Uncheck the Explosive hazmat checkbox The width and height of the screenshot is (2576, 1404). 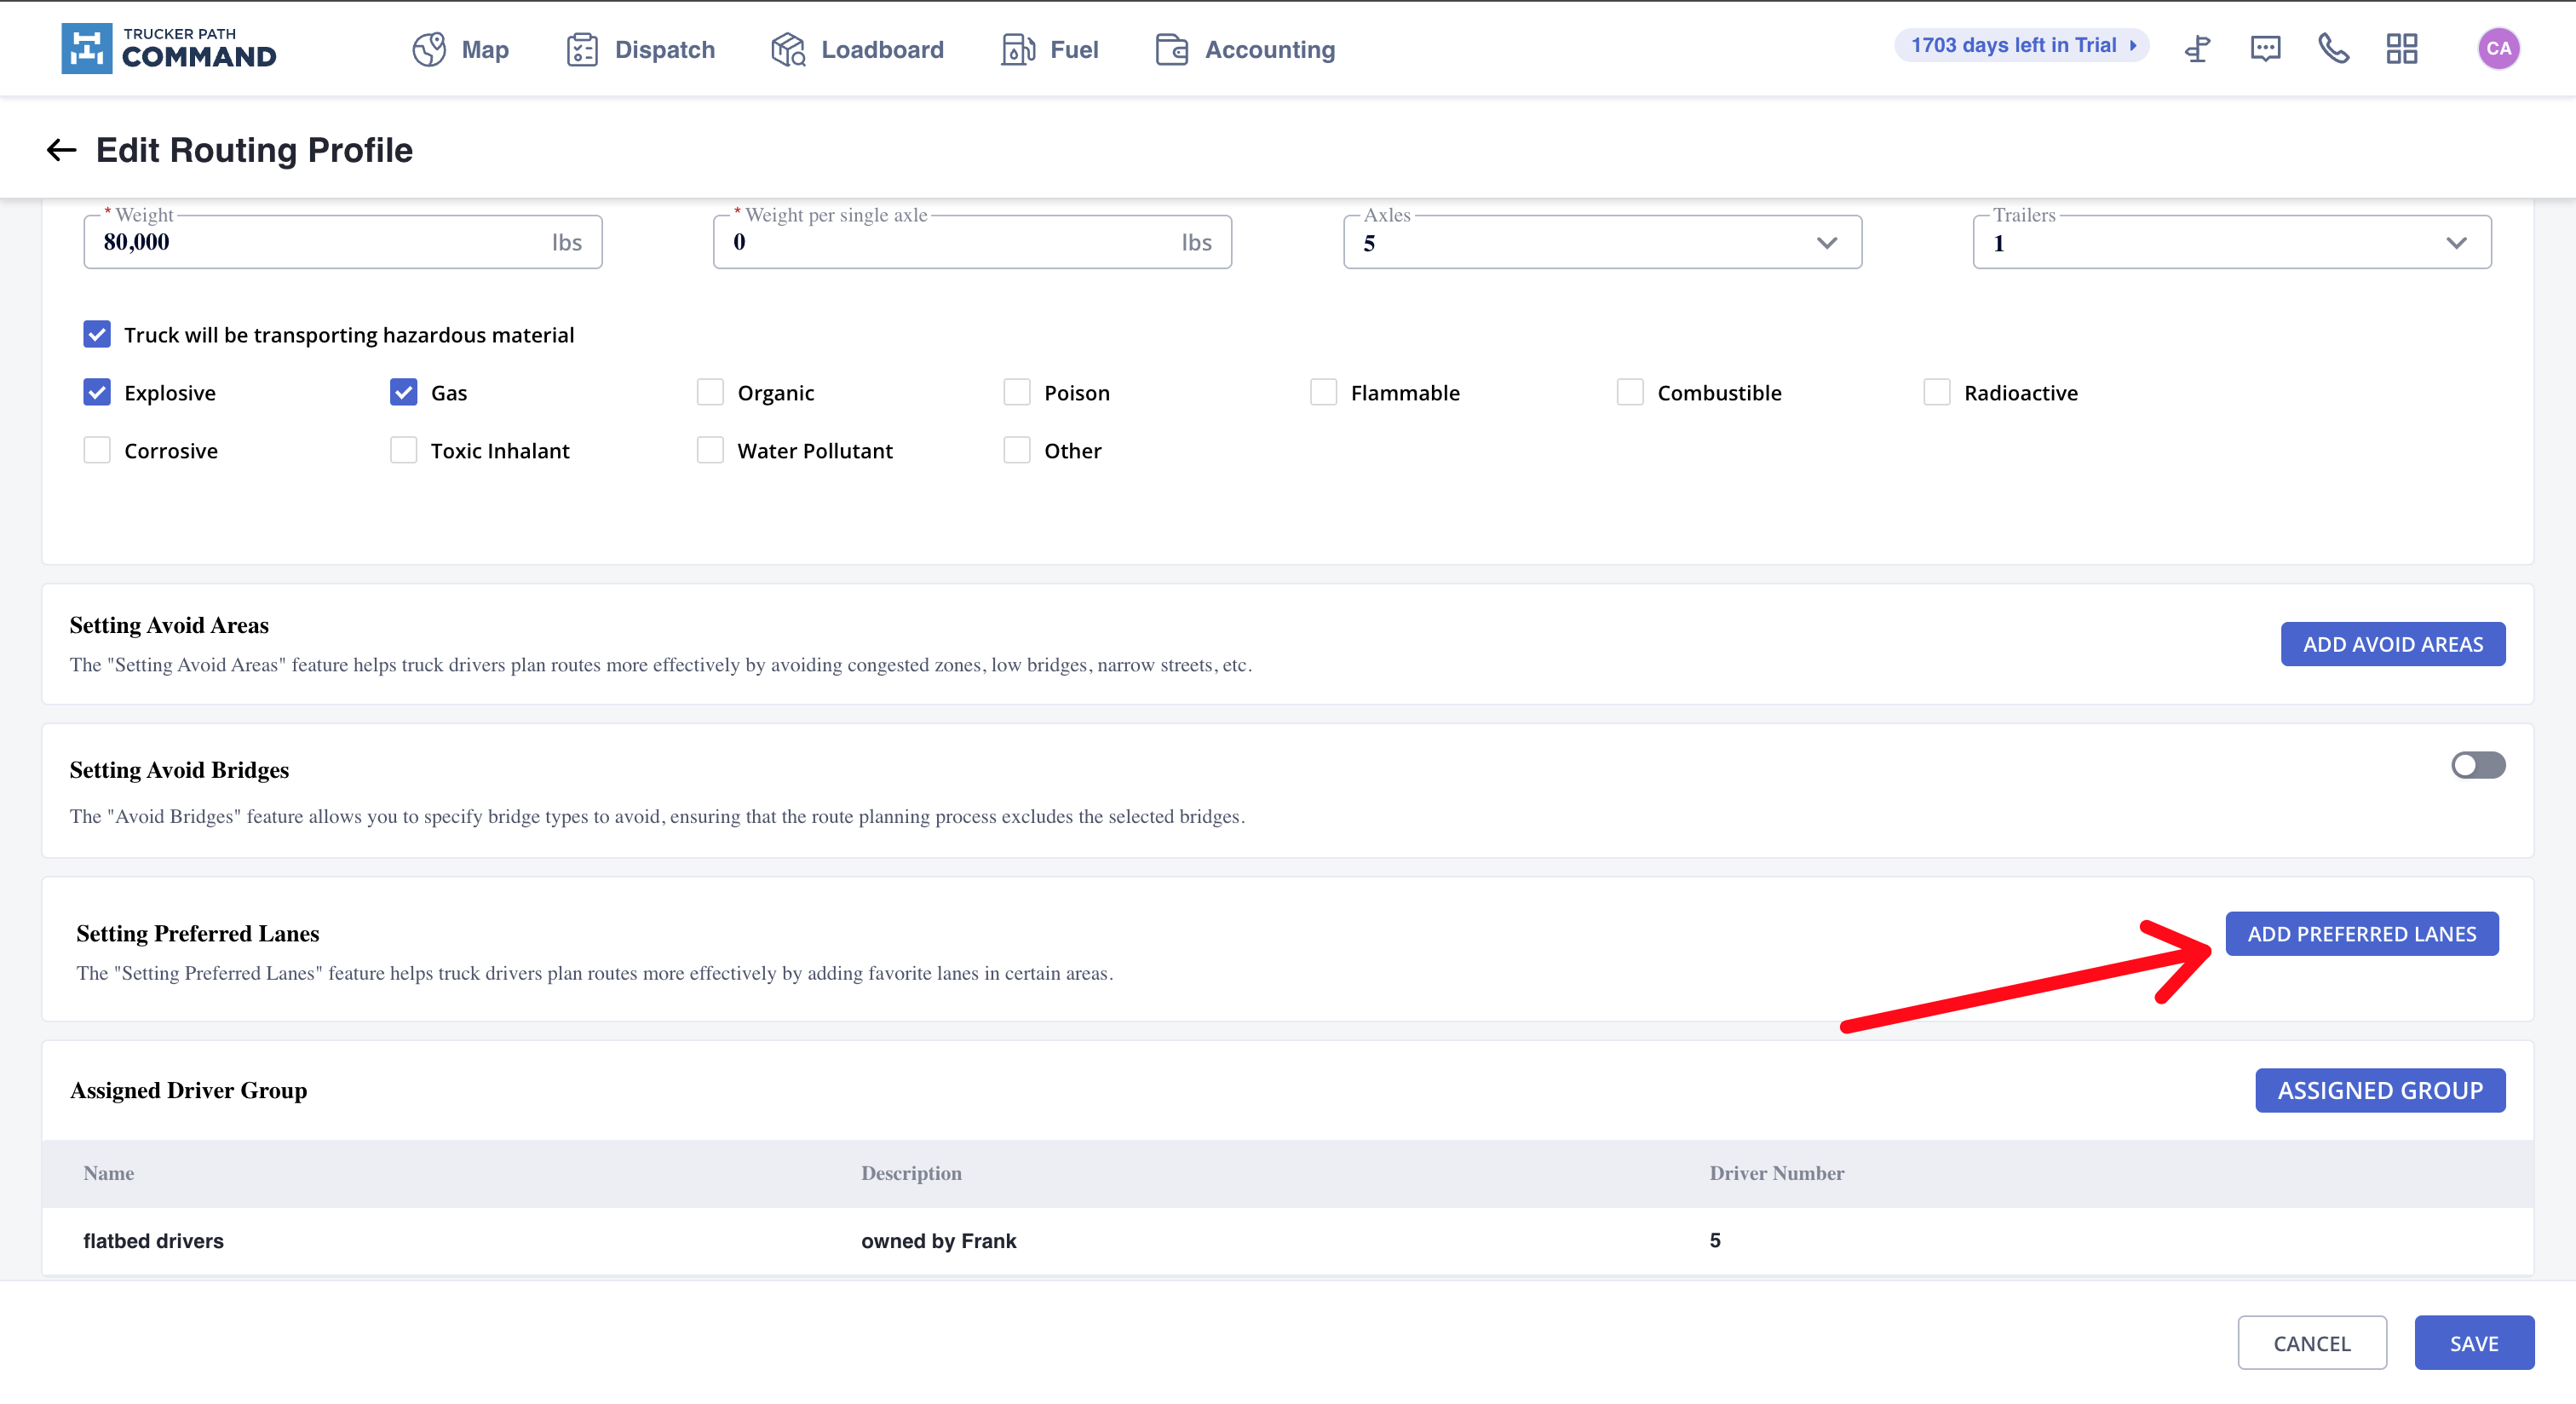click(x=97, y=392)
